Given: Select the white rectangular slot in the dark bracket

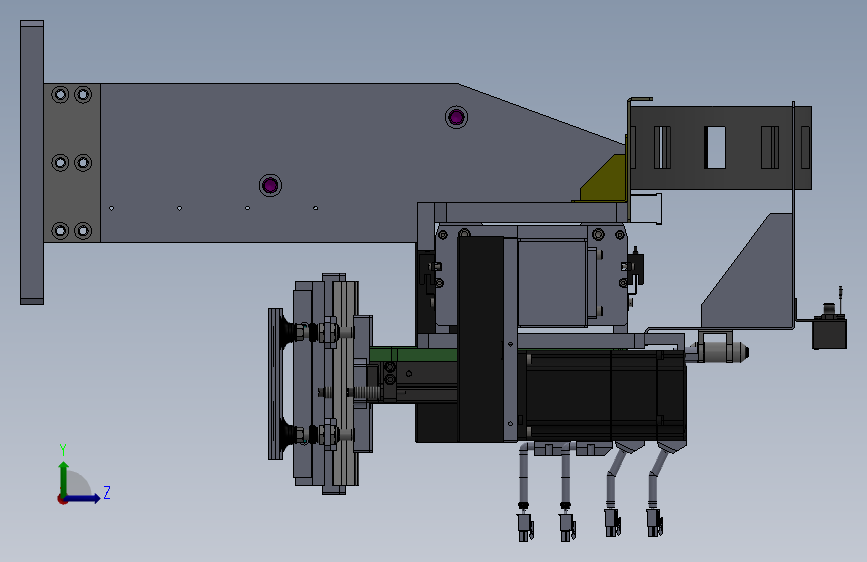Looking at the screenshot, I should [715, 147].
